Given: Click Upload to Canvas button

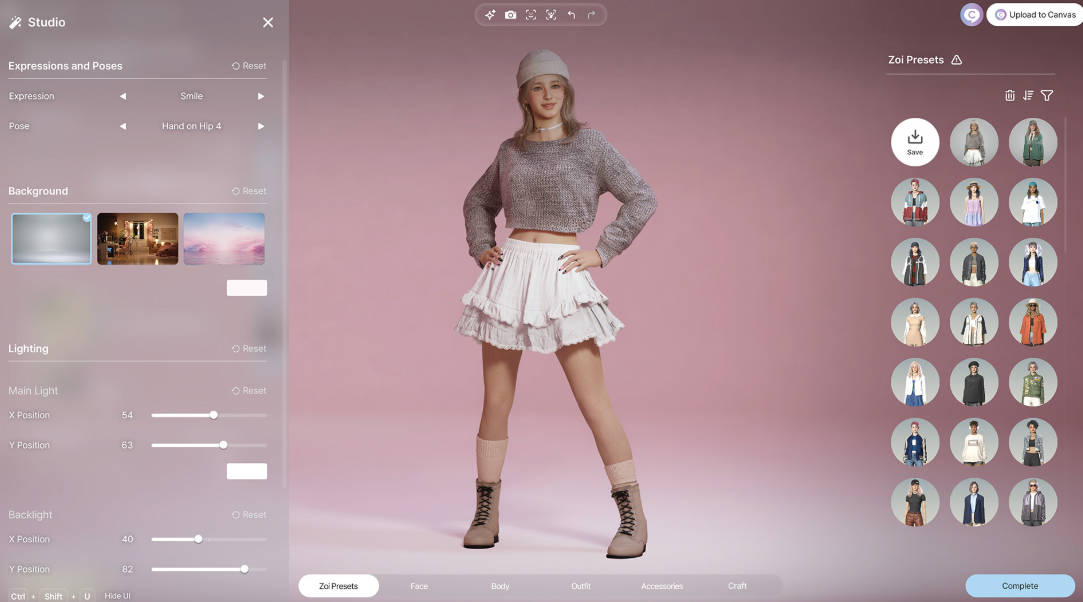Looking at the screenshot, I should coord(1034,15).
